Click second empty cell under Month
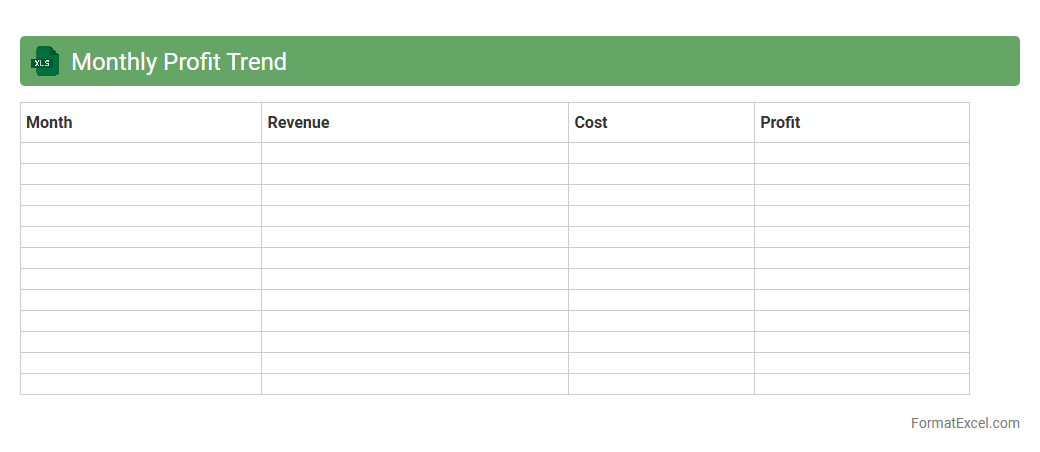This screenshot has height=452, width=1040. (141, 174)
